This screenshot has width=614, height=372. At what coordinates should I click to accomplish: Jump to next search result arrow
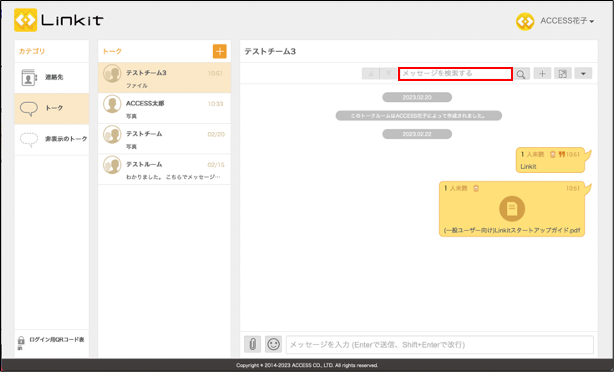pos(388,74)
